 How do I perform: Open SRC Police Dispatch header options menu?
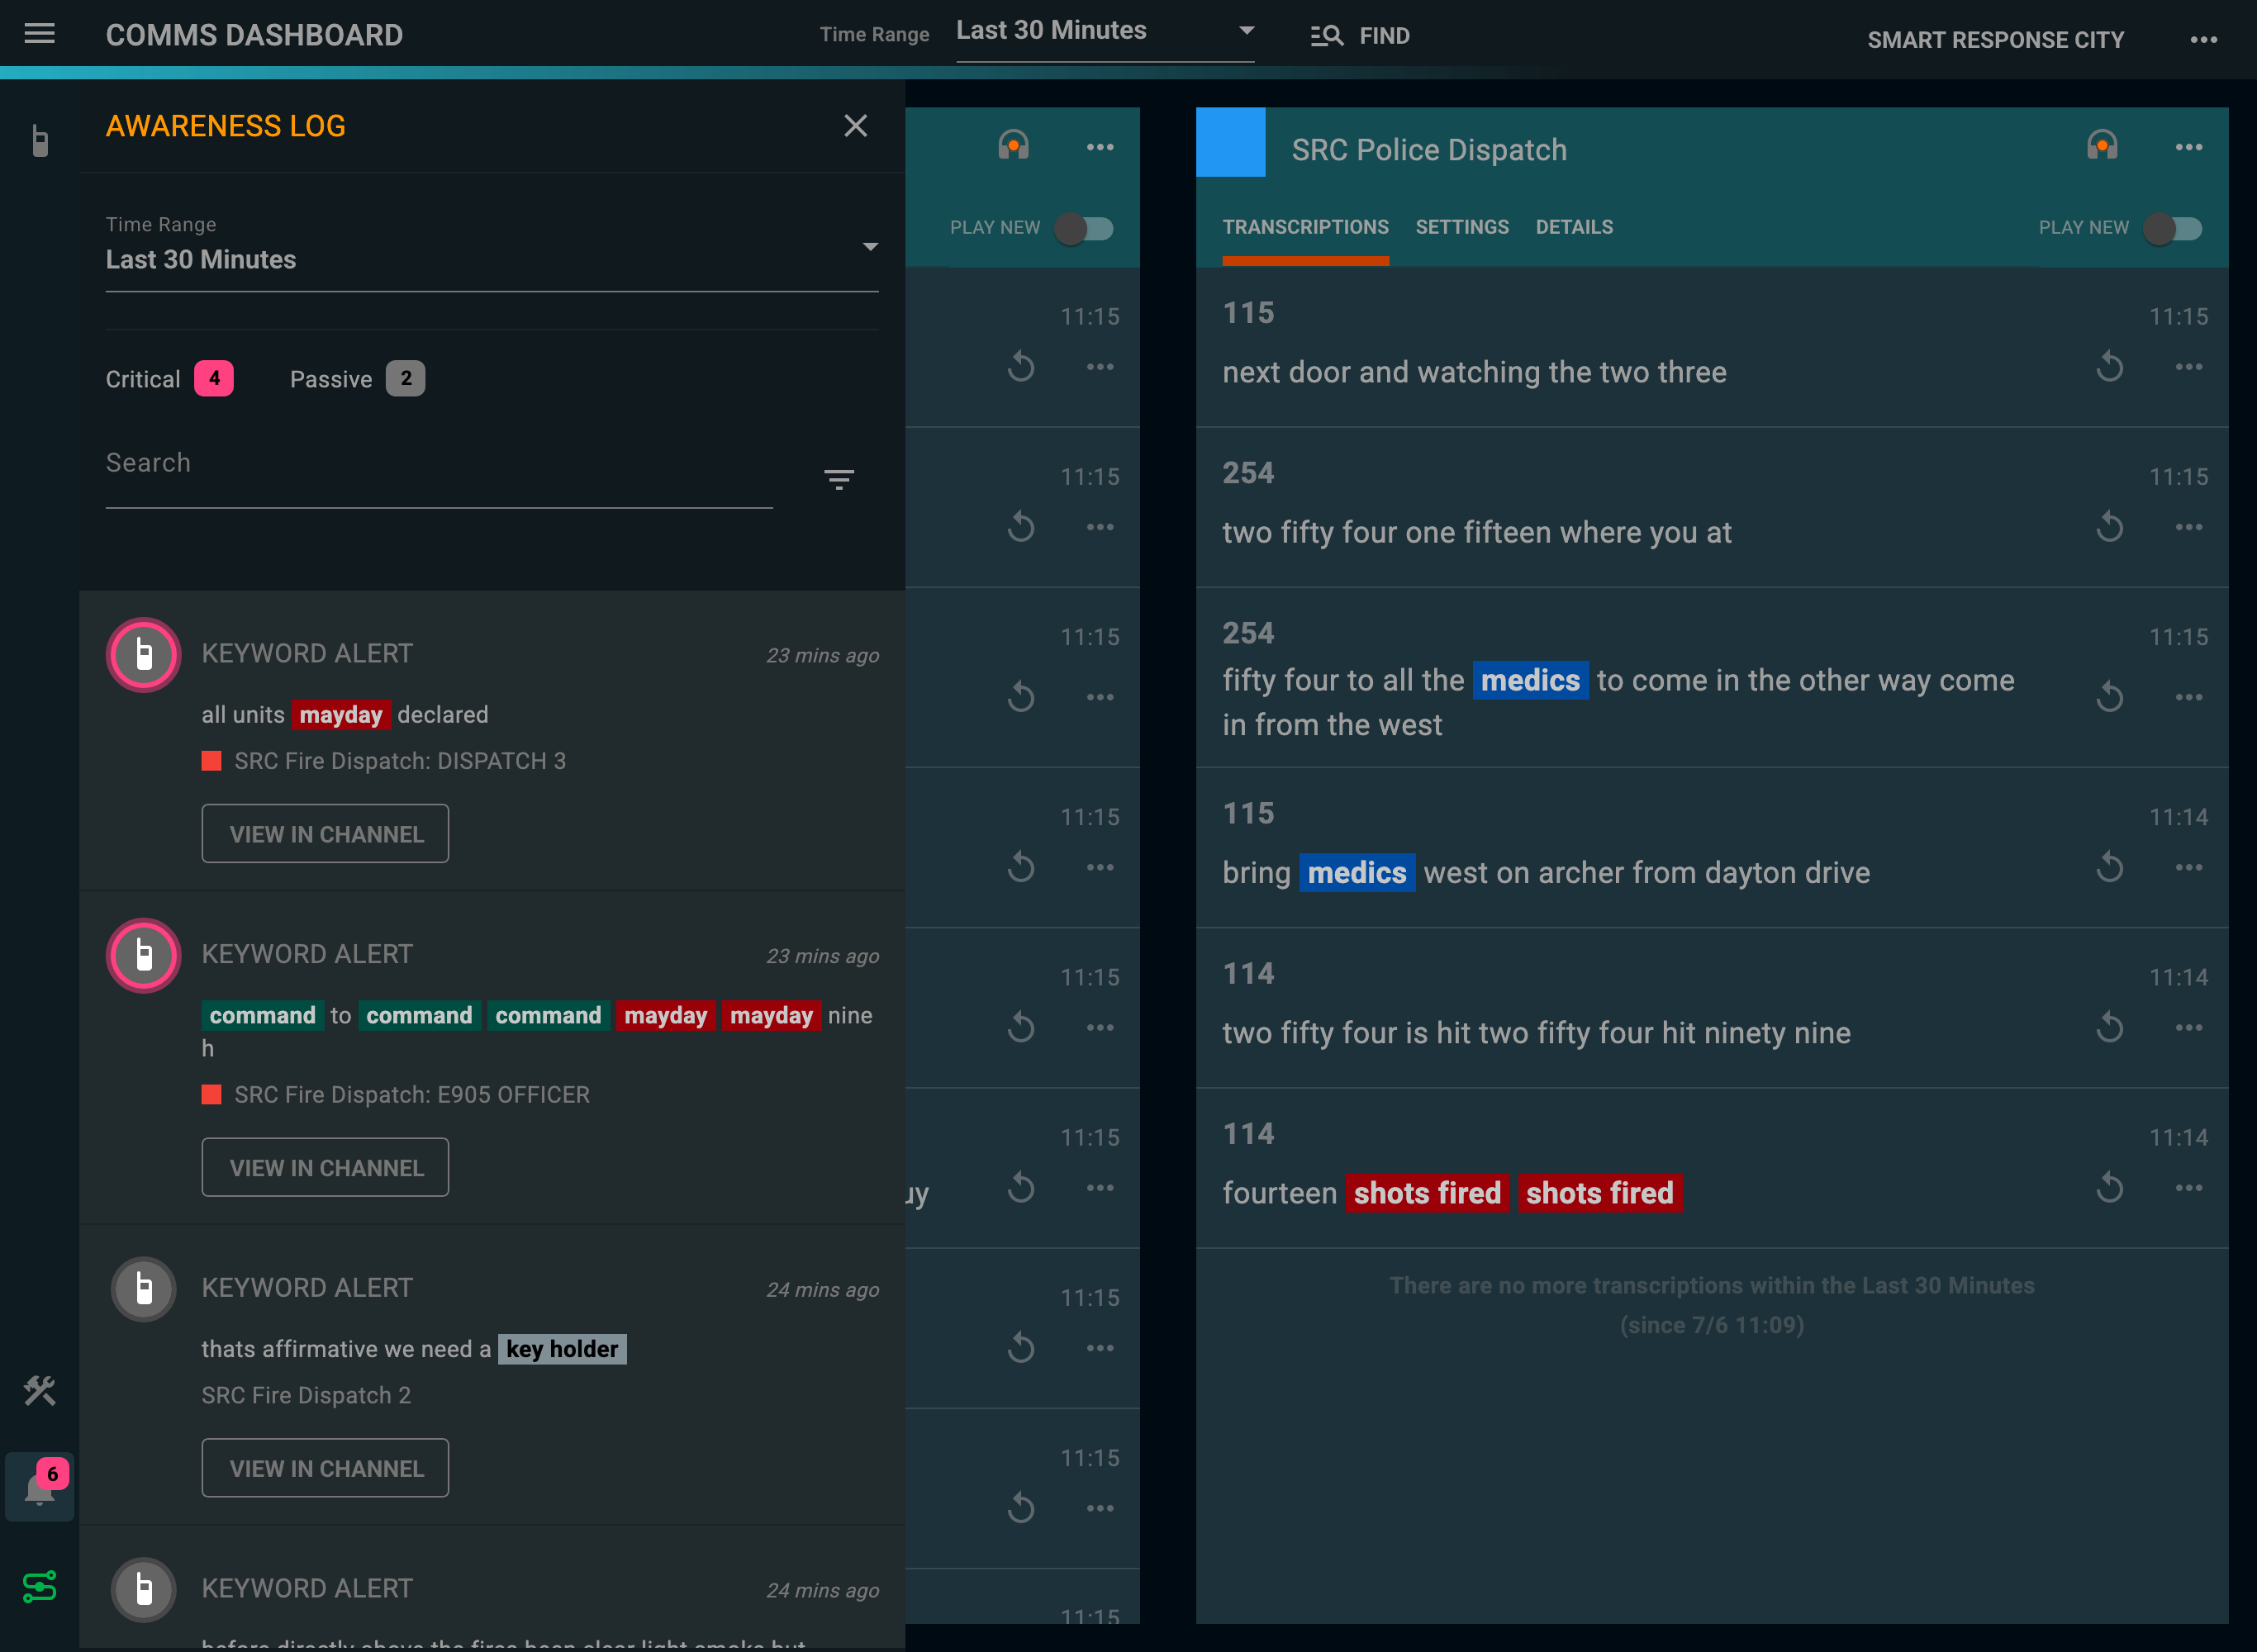pyautogui.click(x=2189, y=147)
